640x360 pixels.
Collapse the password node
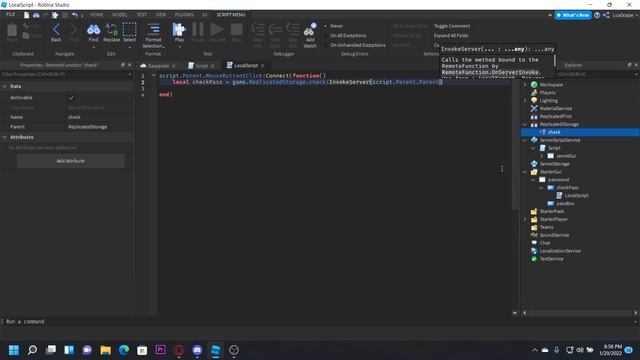pos(533,180)
